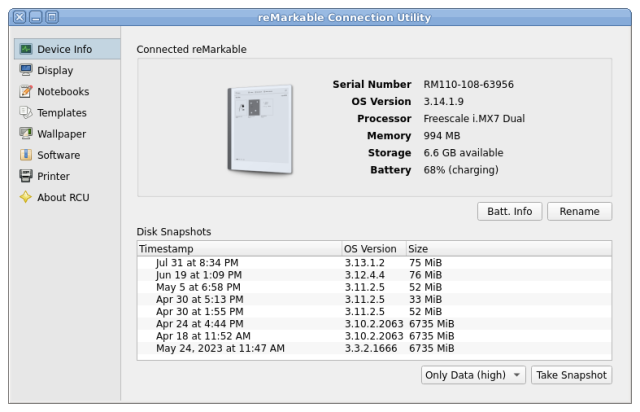This screenshot has height=412, width=640.
Task: Select the Jun 19 at 1:09 PM snapshot
Action: point(198,275)
